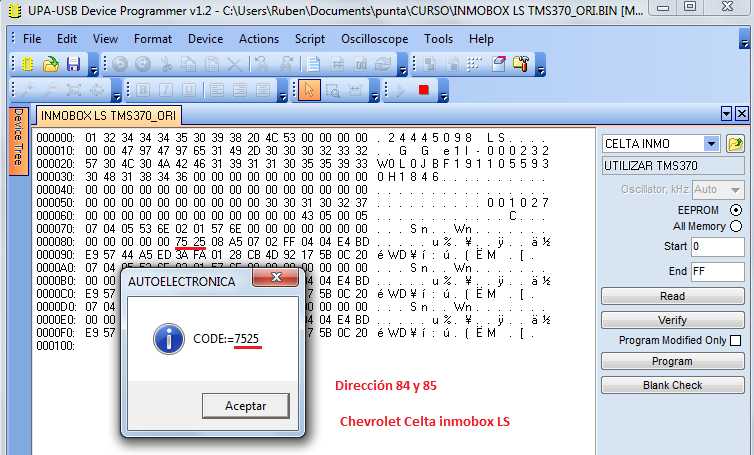Open the CELTA INMO device dropdown
This screenshot has height=455, width=754.
click(711, 144)
